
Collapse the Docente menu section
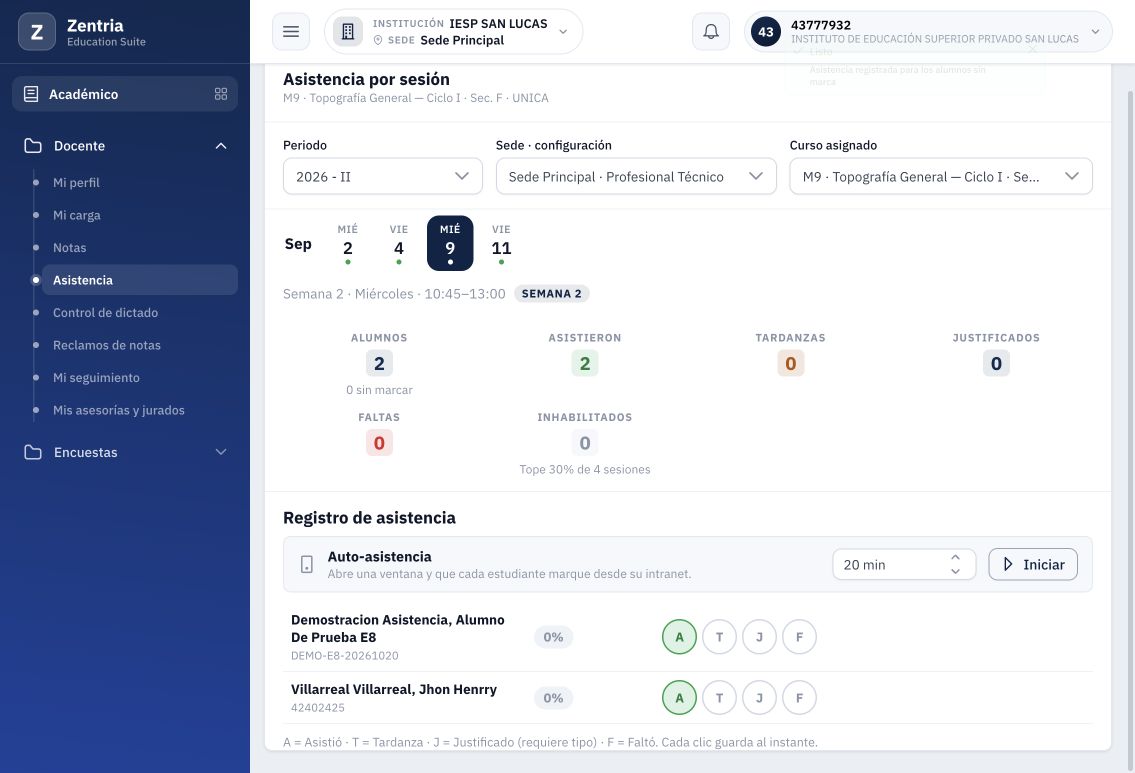click(x=125, y=145)
